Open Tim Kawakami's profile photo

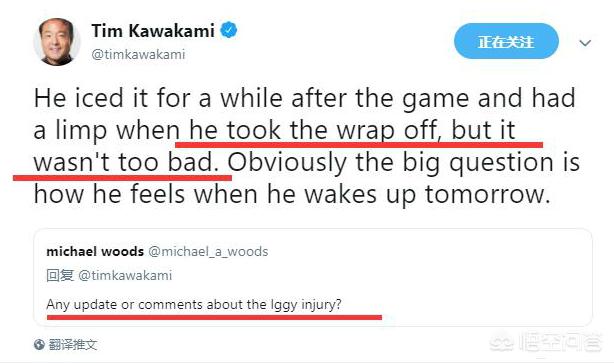click(x=57, y=42)
